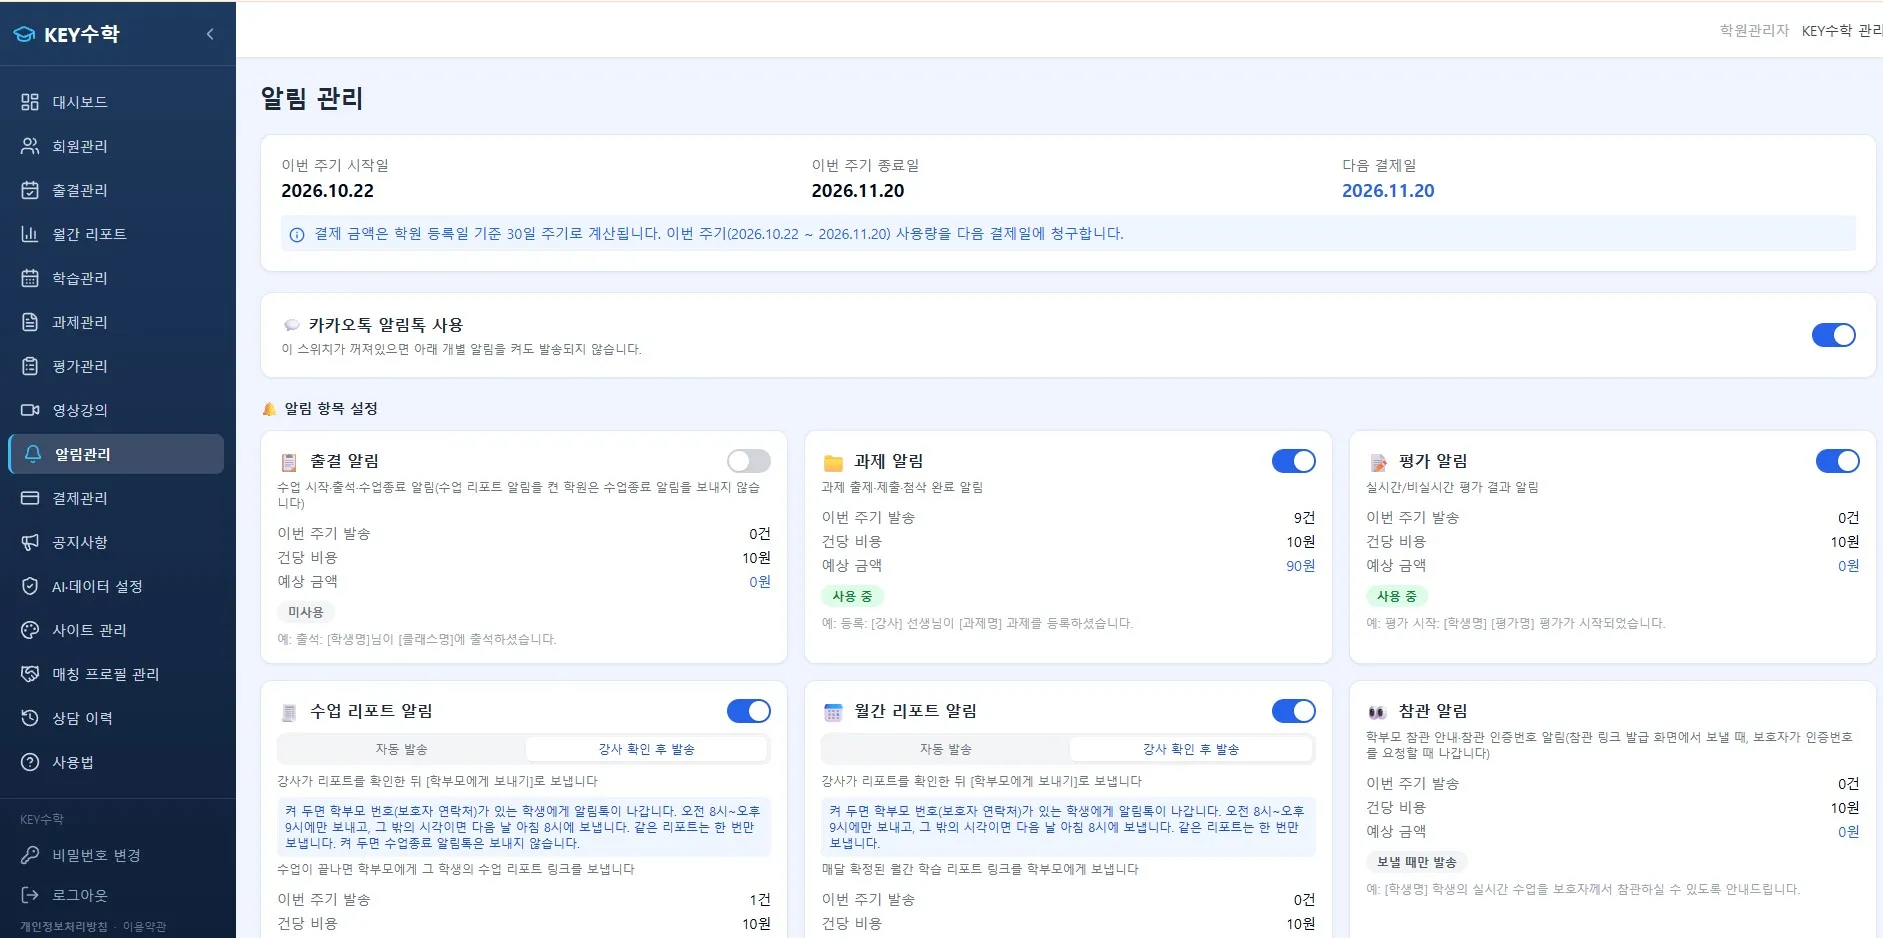Open 평가관리 clipboard icon
This screenshot has width=1883, height=938.
(30, 366)
